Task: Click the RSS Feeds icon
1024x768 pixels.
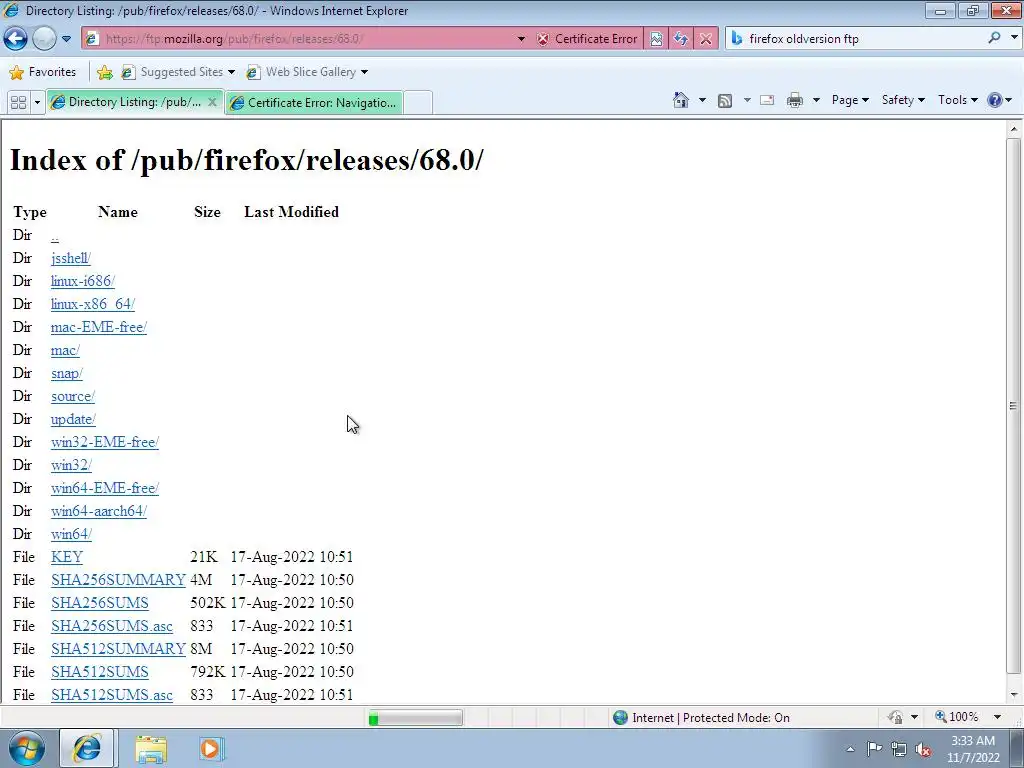Action: 725,100
